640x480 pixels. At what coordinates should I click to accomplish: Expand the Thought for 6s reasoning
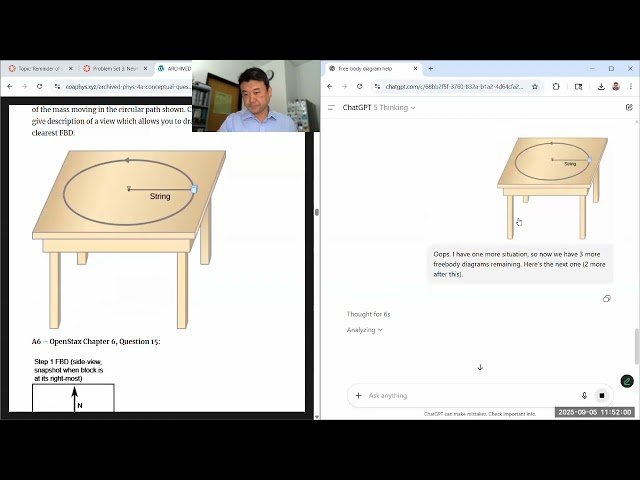pyautogui.click(x=368, y=314)
